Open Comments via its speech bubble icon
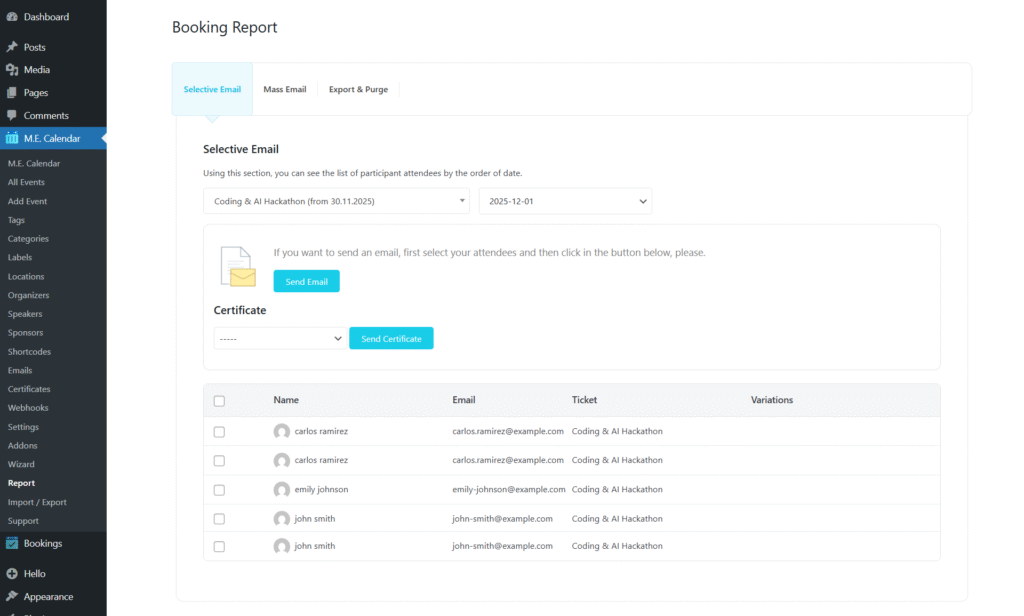The width and height of the screenshot is (1024, 616). coord(14,115)
